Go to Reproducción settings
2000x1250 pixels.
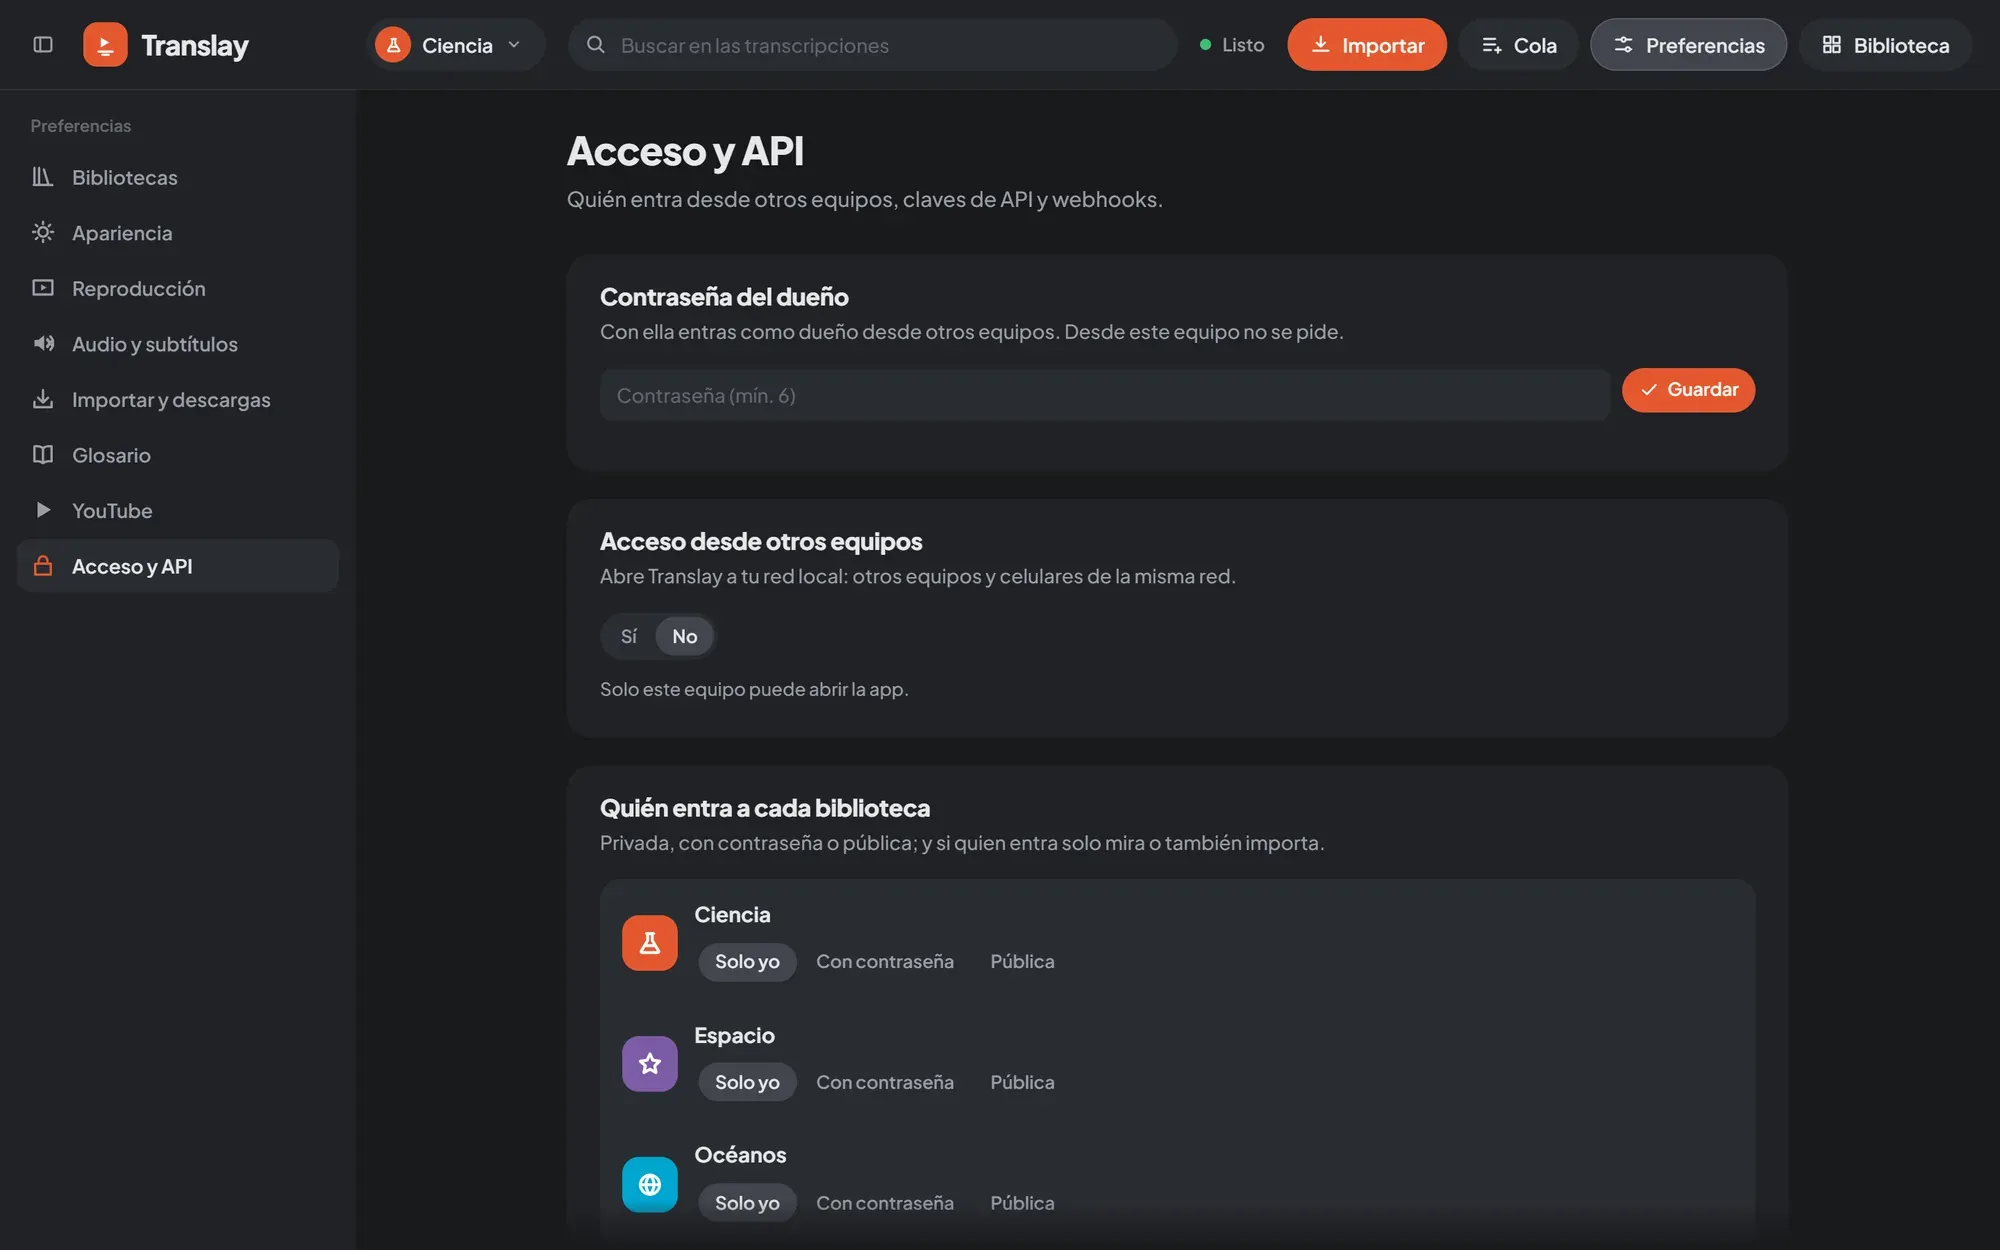178,288
